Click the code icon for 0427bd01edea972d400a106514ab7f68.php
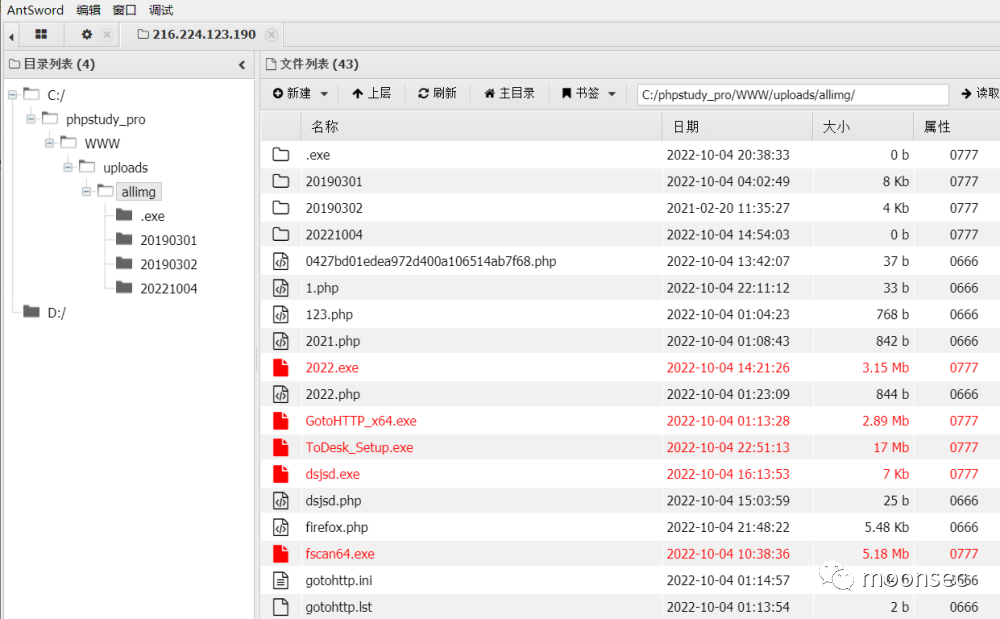This screenshot has height=619, width=1000. tap(281, 261)
